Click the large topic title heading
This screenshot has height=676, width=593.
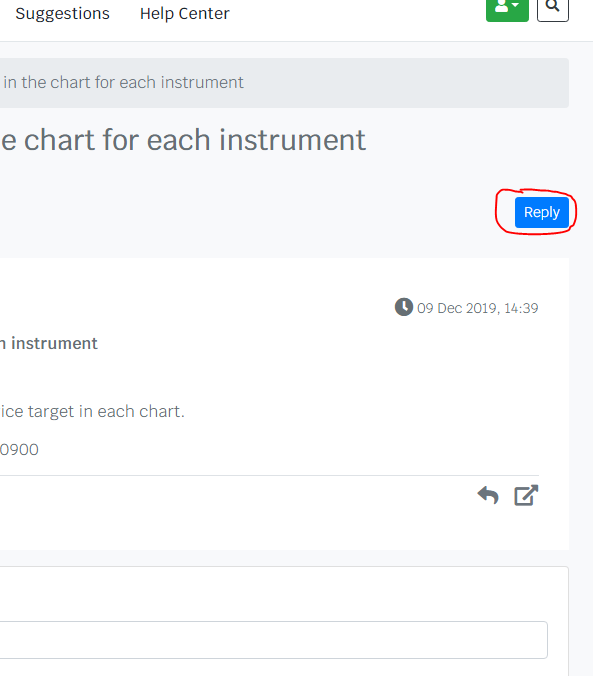[183, 140]
